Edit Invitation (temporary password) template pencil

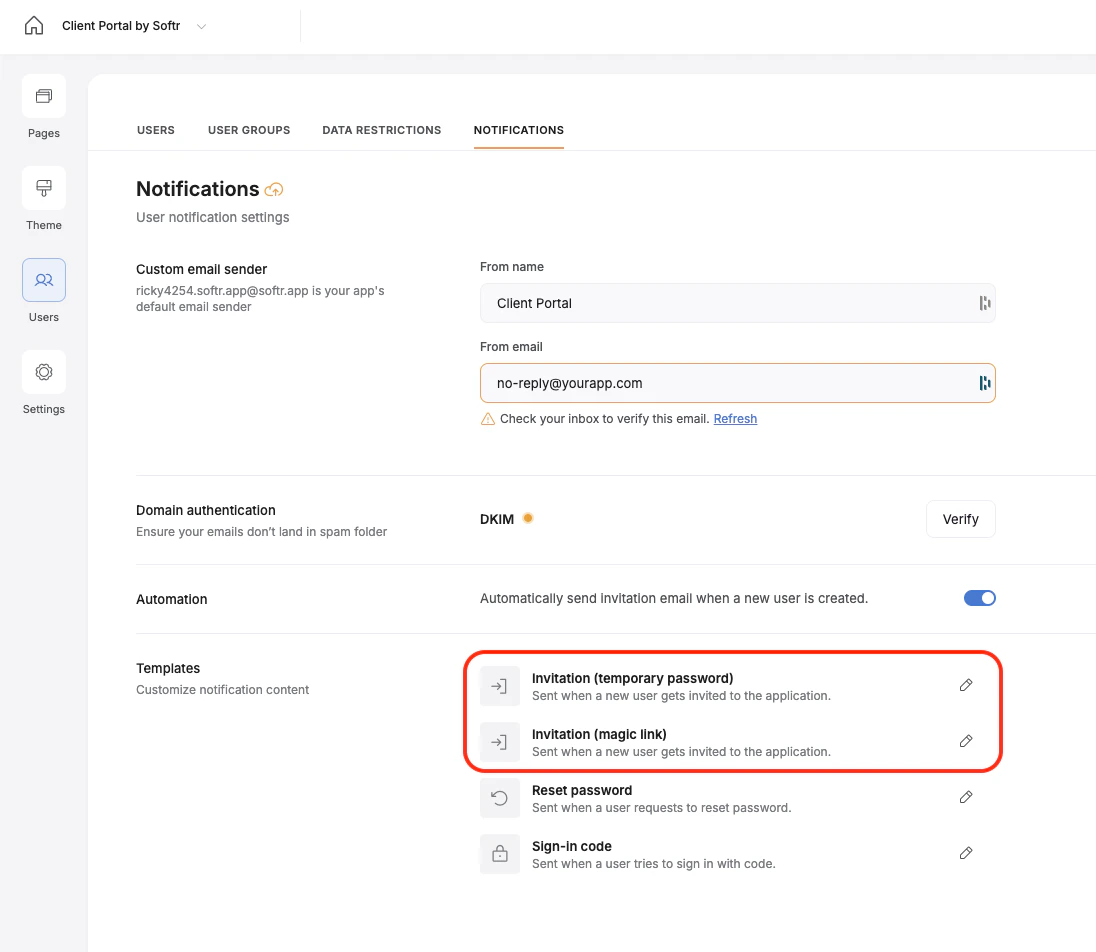tap(966, 685)
